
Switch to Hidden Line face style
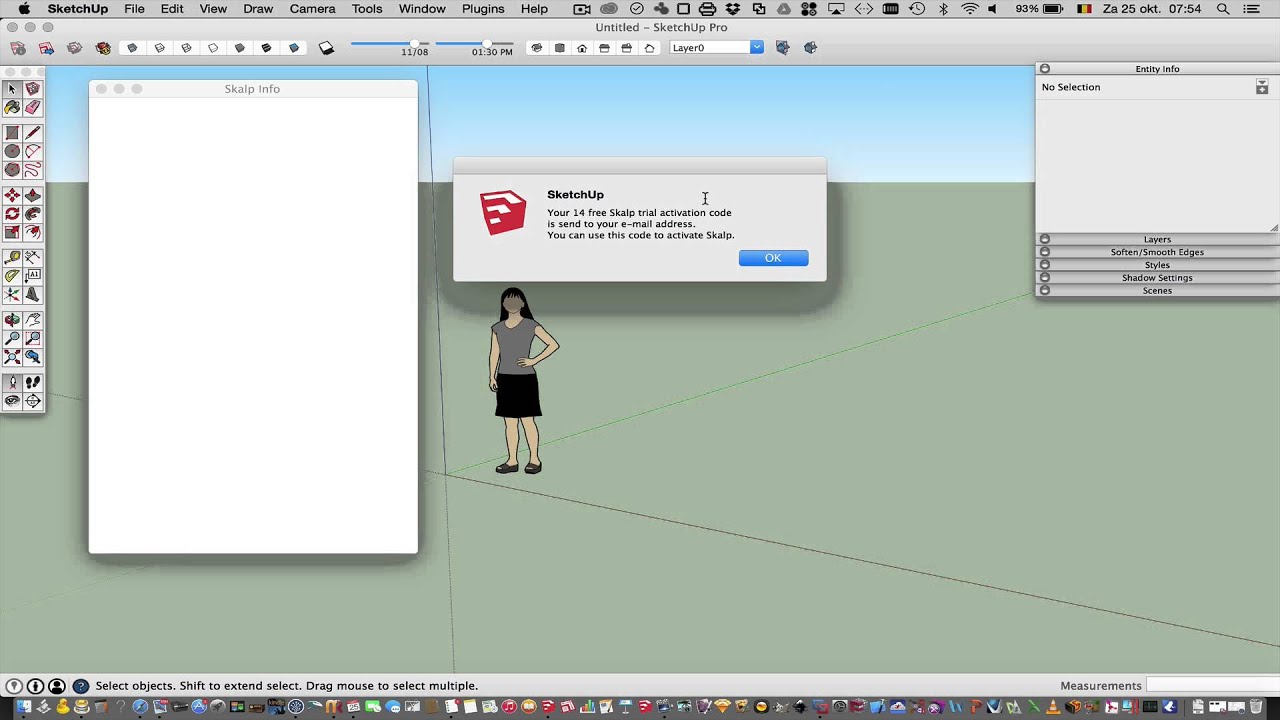click(x=213, y=47)
